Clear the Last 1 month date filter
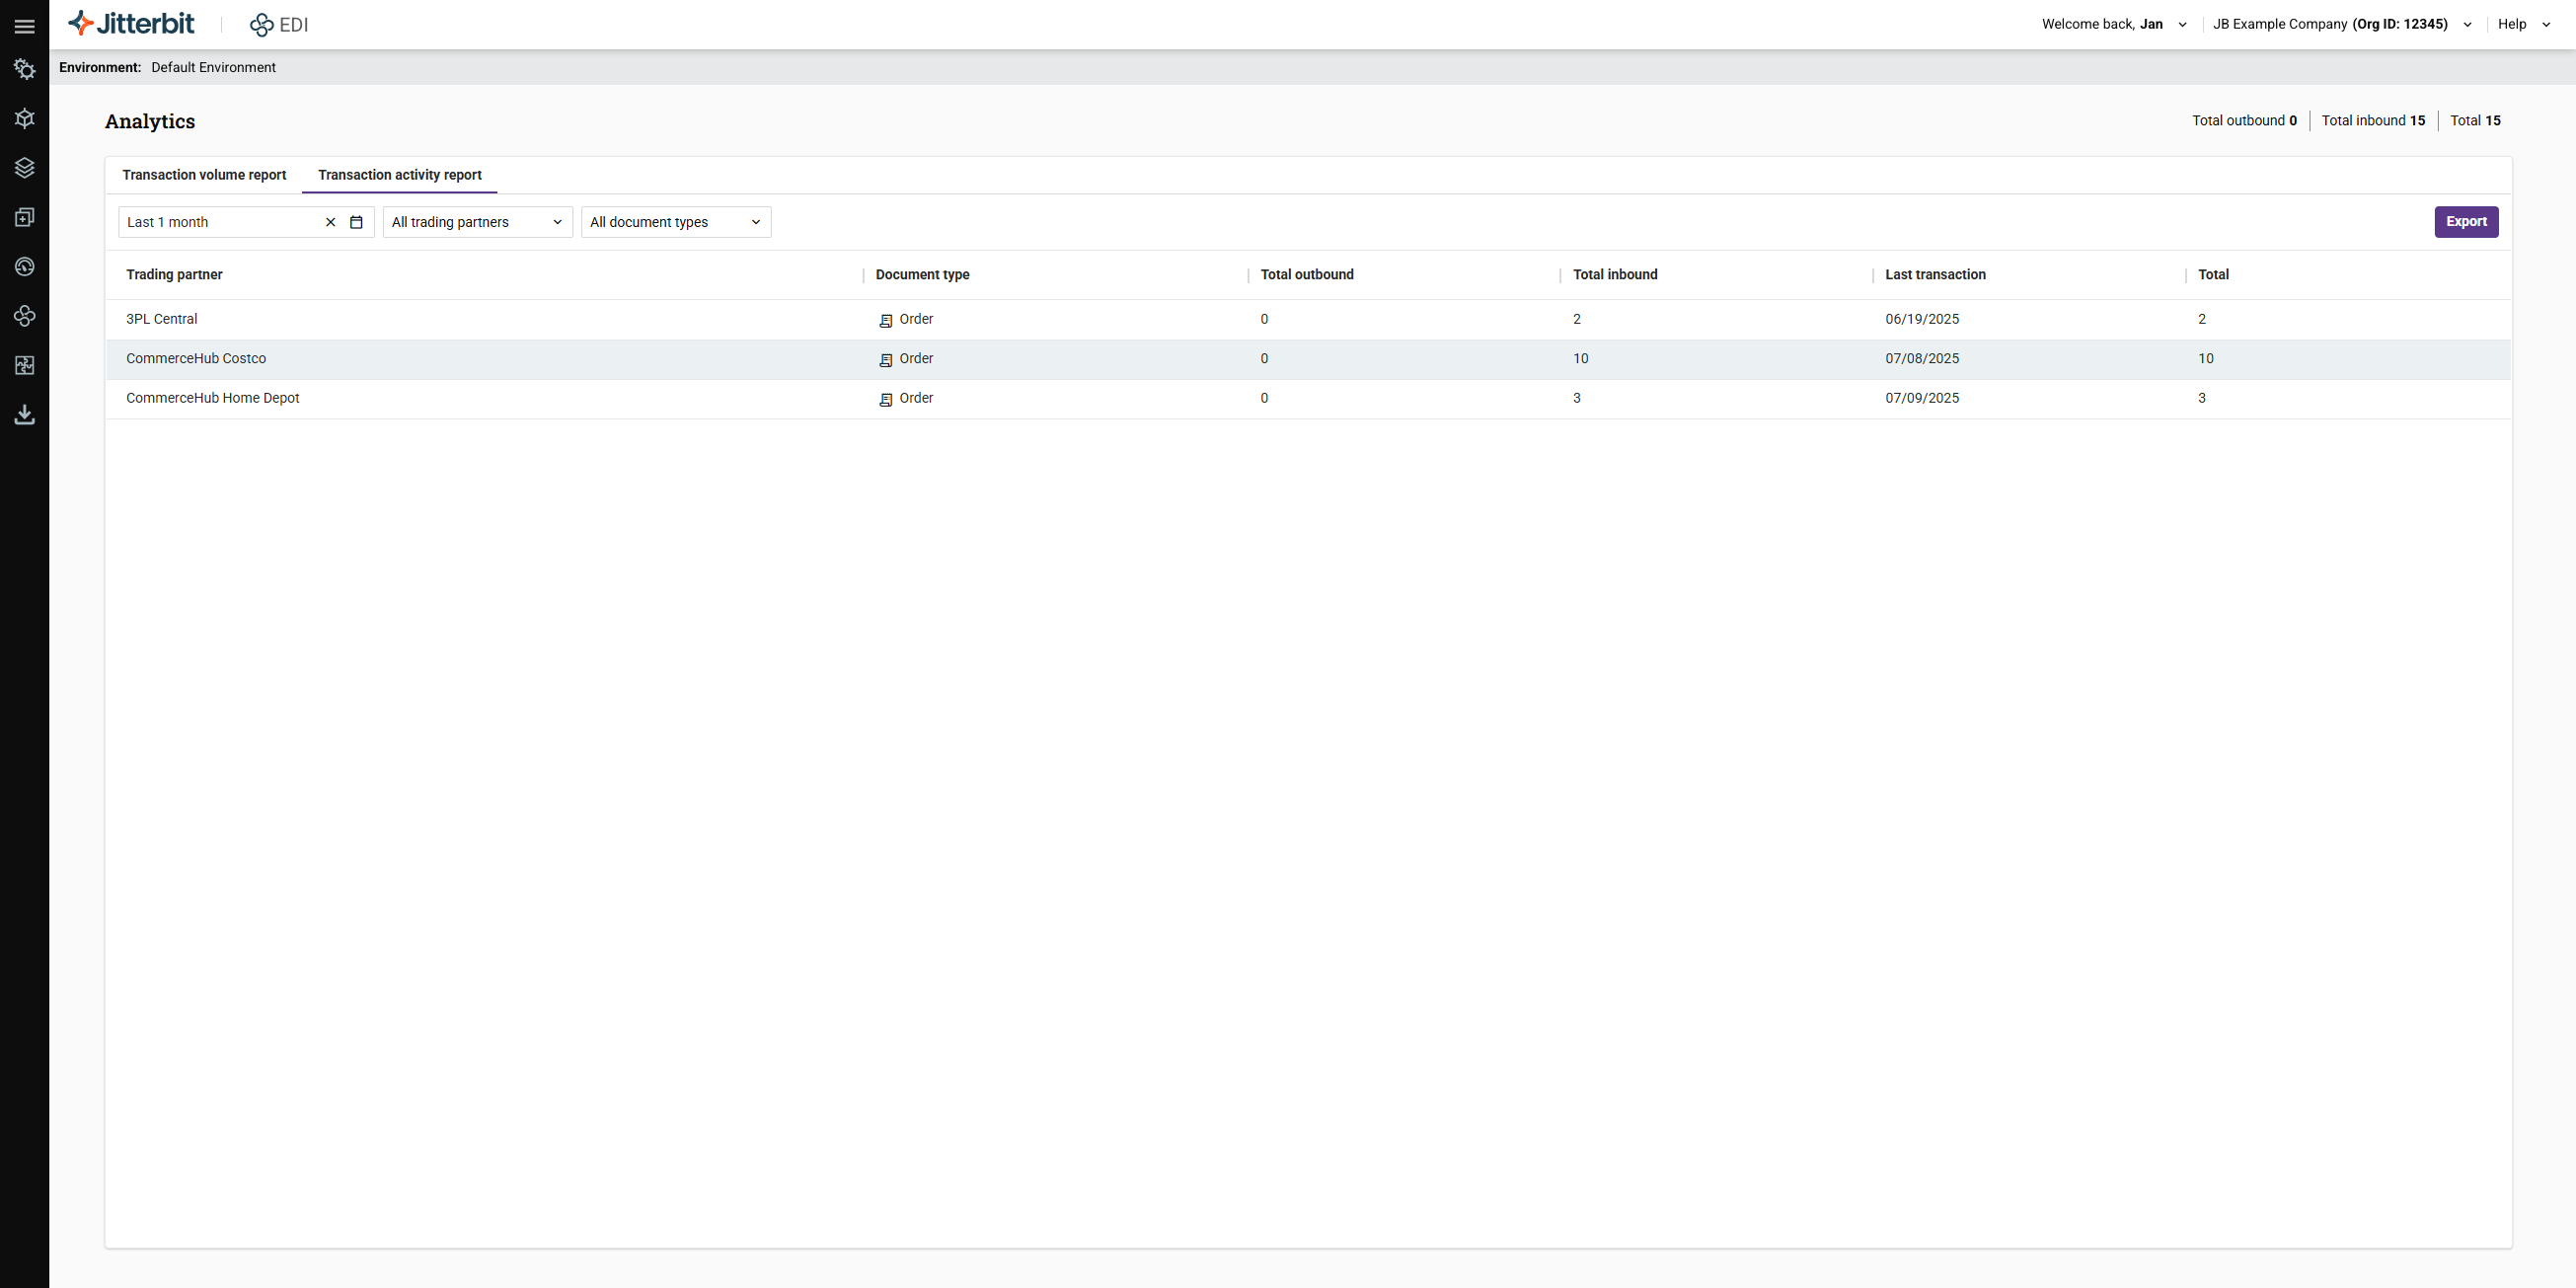Screen dimensions: 2576x1288 (330, 221)
